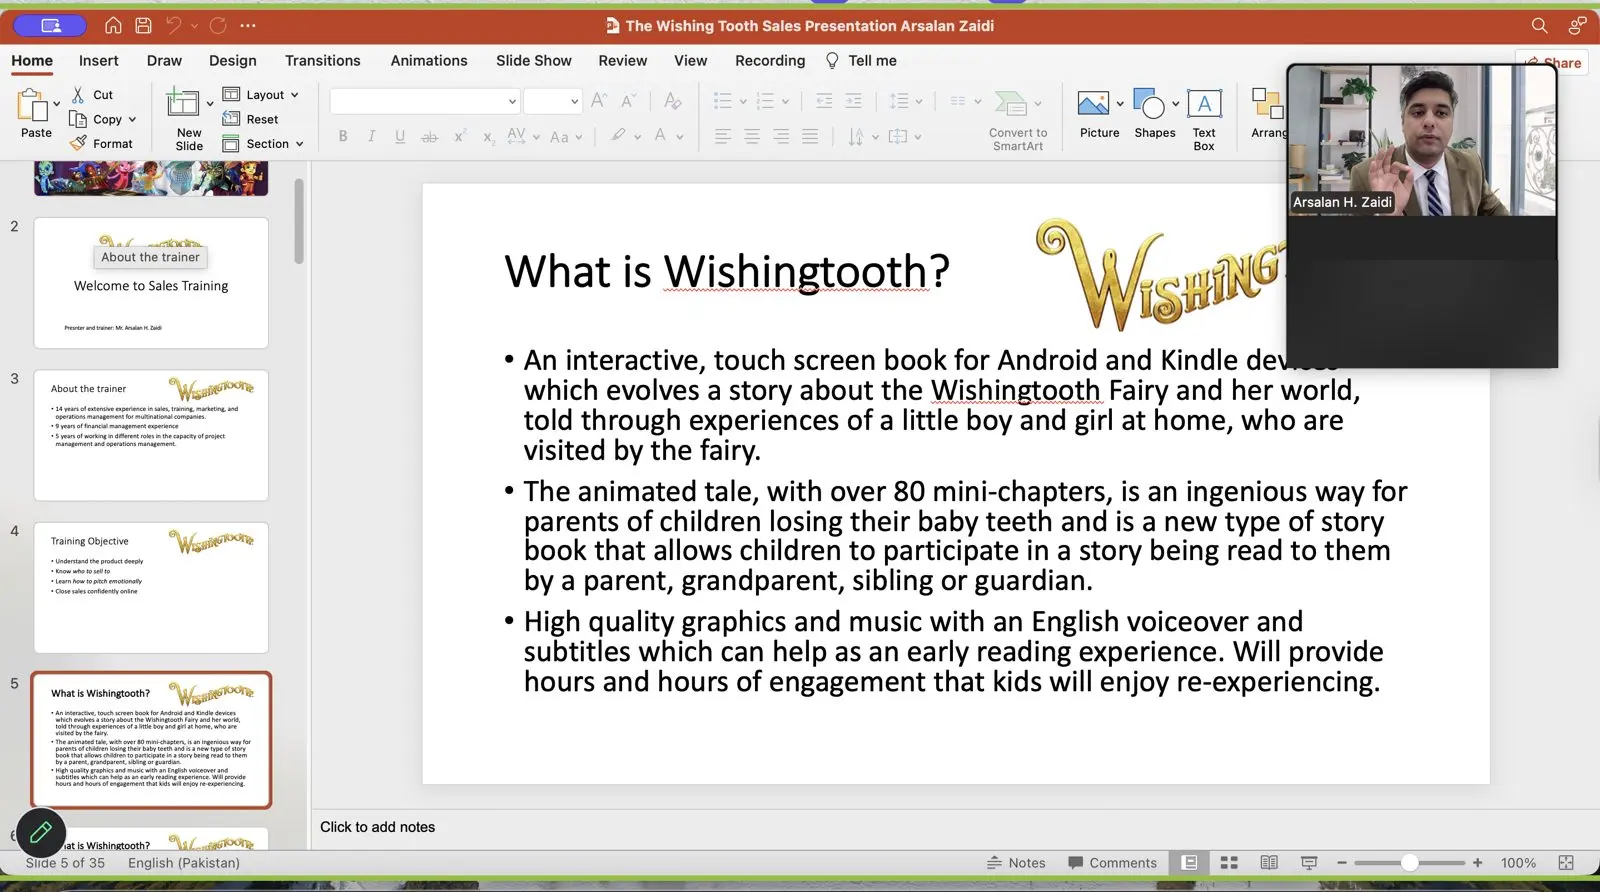1600x892 pixels.
Task: Click the zoom slider handle
Action: click(1409, 863)
